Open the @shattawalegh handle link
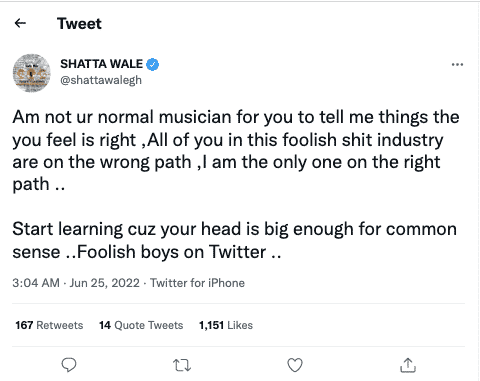 point(101,80)
